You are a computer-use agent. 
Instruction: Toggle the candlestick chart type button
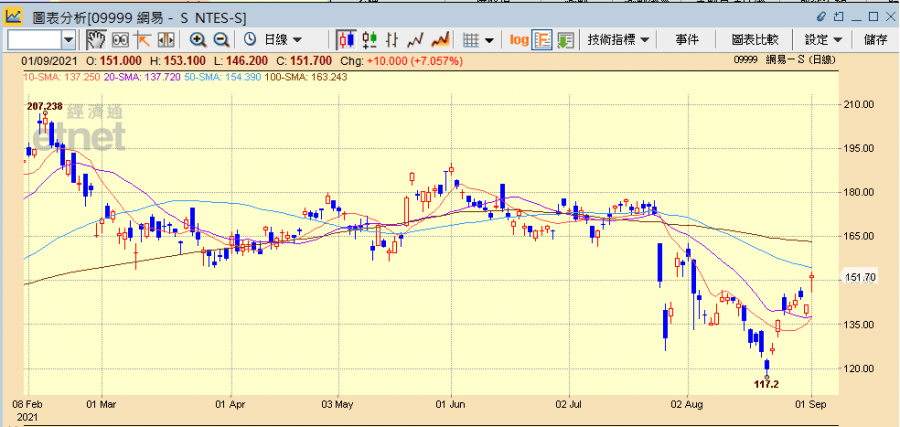(x=346, y=40)
